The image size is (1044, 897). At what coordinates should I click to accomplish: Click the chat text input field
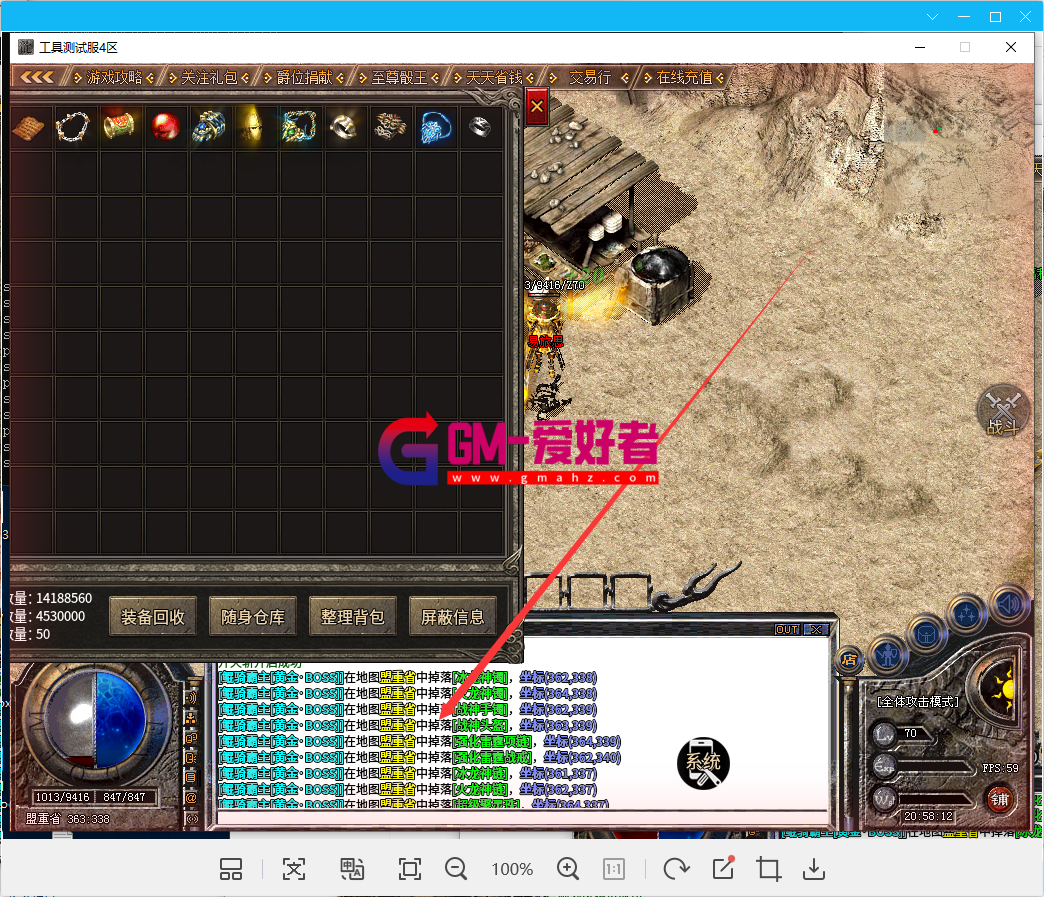tap(522, 817)
